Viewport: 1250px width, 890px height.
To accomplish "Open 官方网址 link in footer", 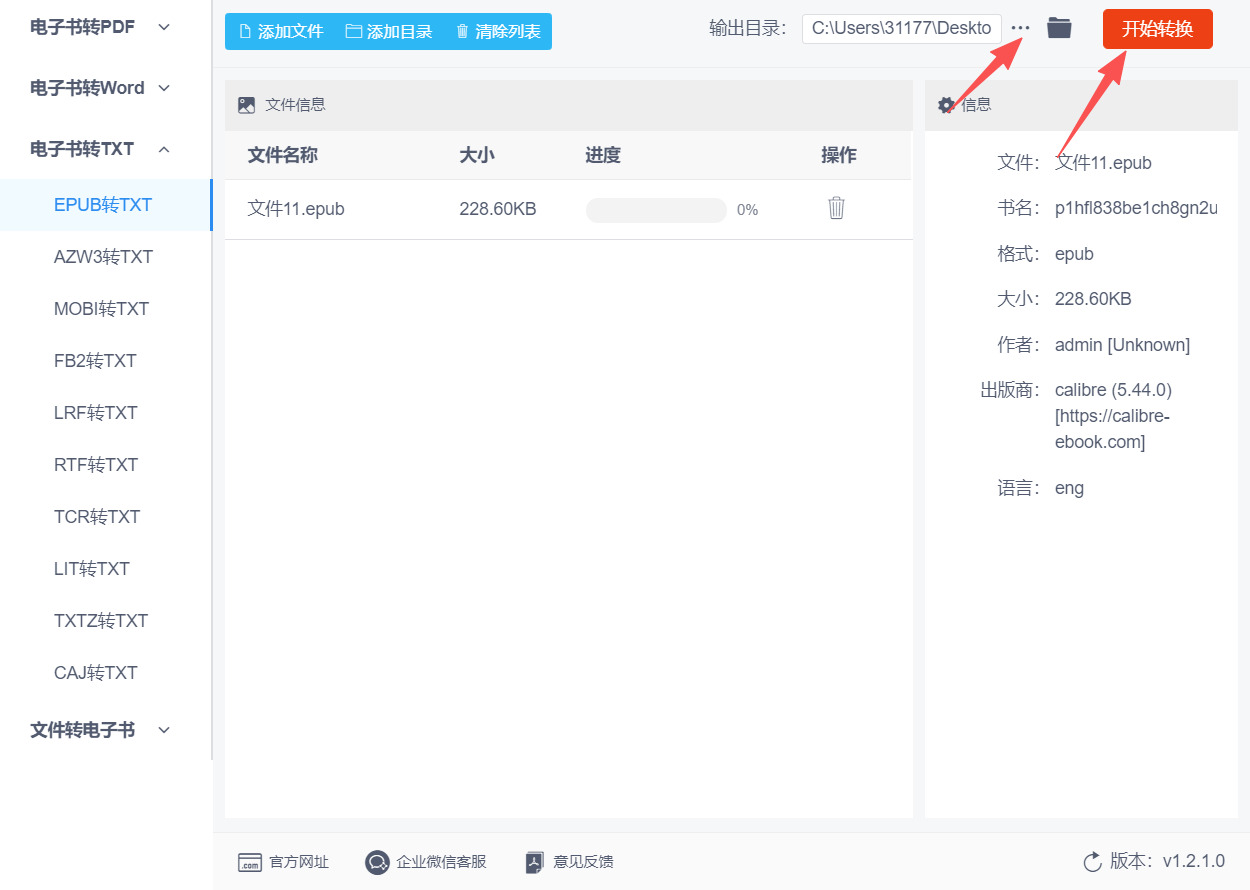I will click(299, 862).
